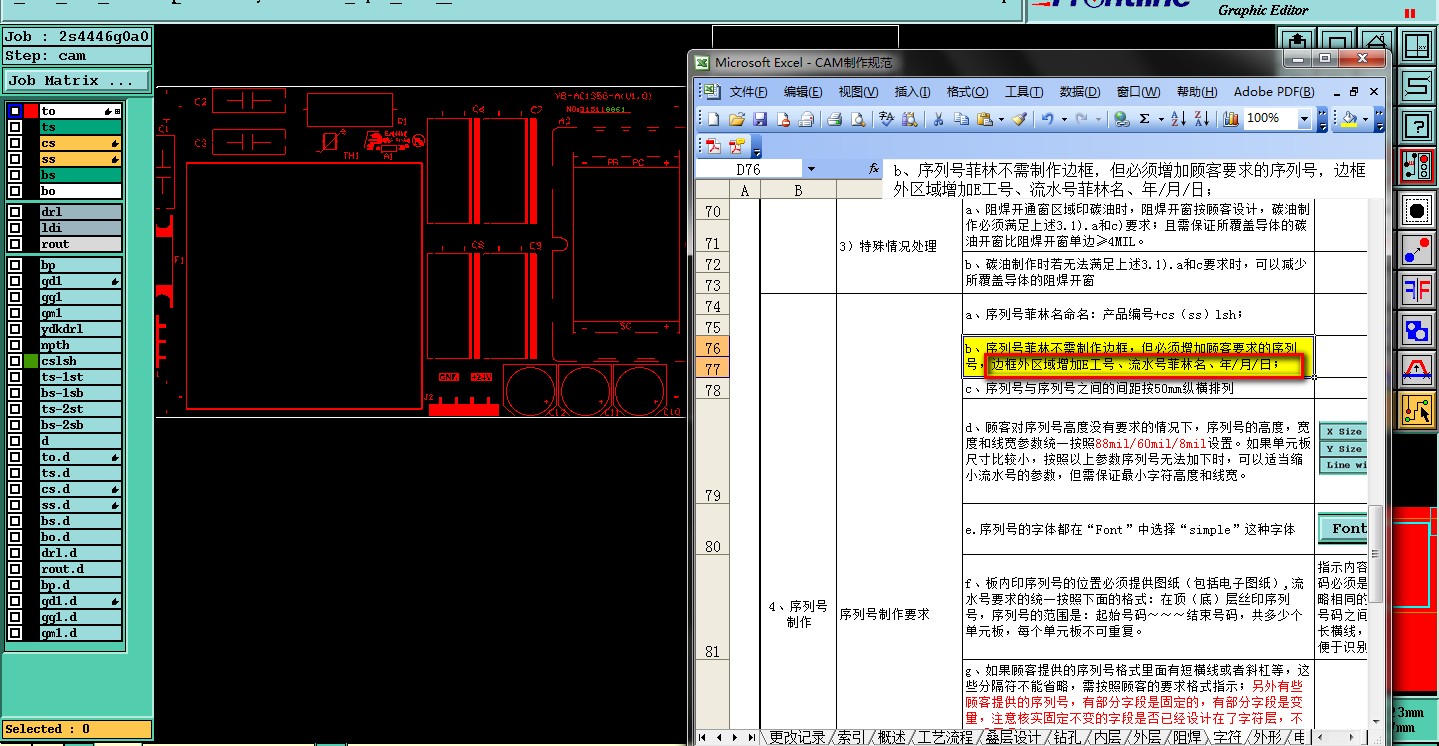
Task: Click green color swatch of layer cslsh
Action: tap(31, 361)
